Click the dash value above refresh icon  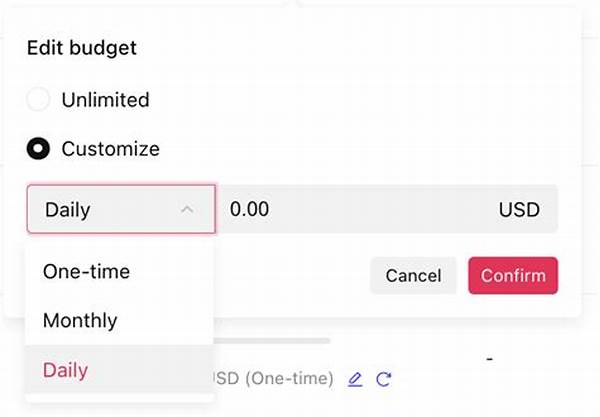pyautogui.click(x=489, y=359)
